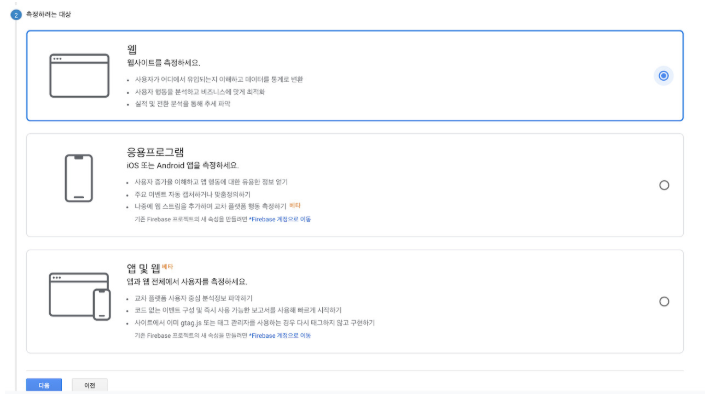Screen dimensions: 715x401
Task: Click the orange 베타 badge in 응용프로그램 card
Action: [x=295, y=206]
